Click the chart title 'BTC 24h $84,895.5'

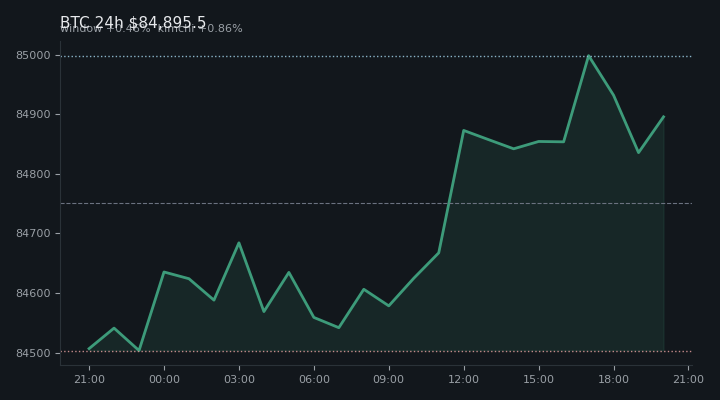[133, 22]
